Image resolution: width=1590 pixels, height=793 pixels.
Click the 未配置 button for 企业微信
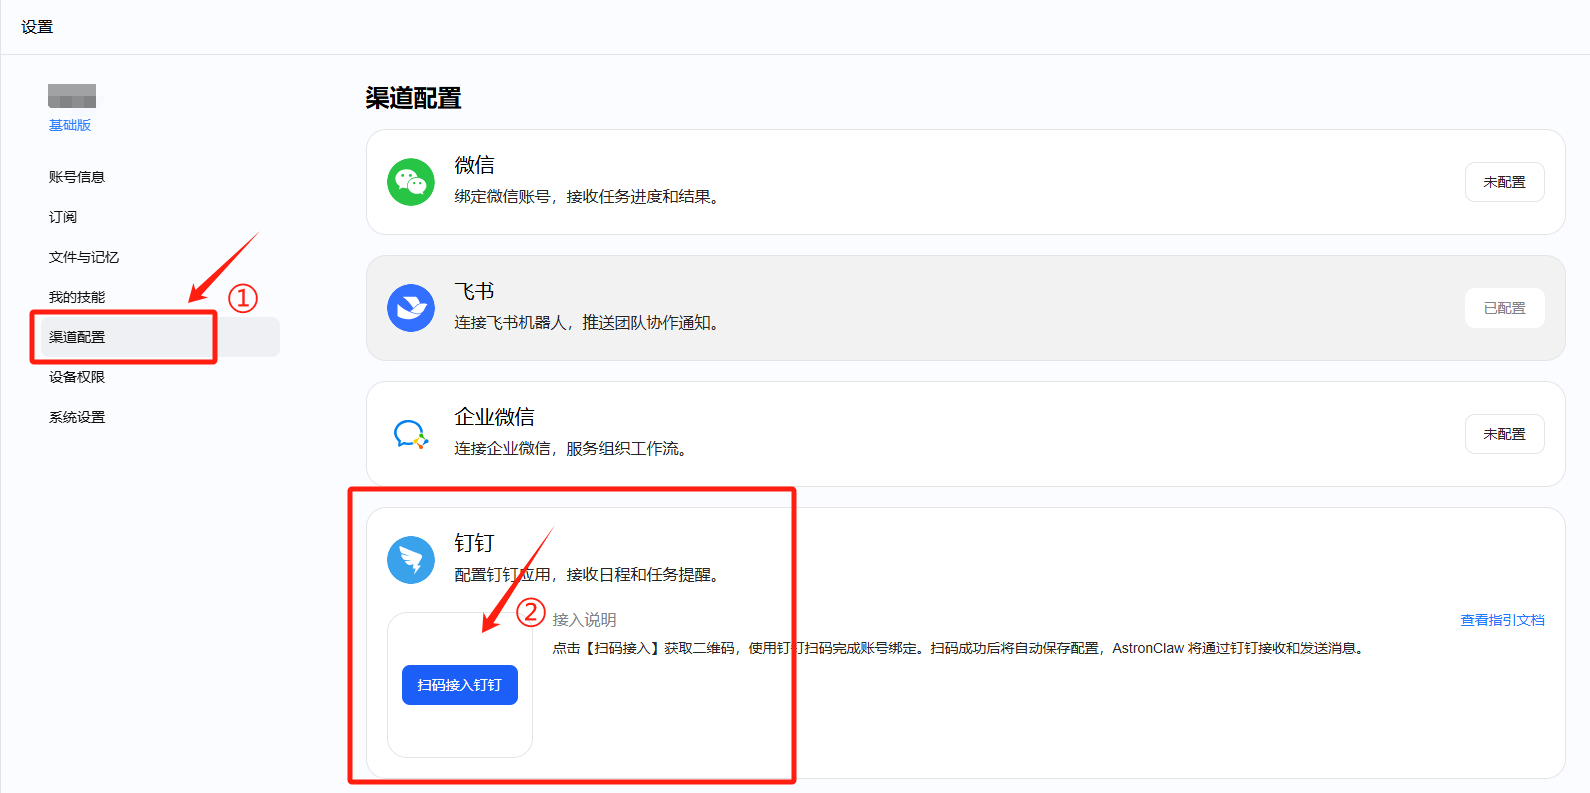[1504, 434]
